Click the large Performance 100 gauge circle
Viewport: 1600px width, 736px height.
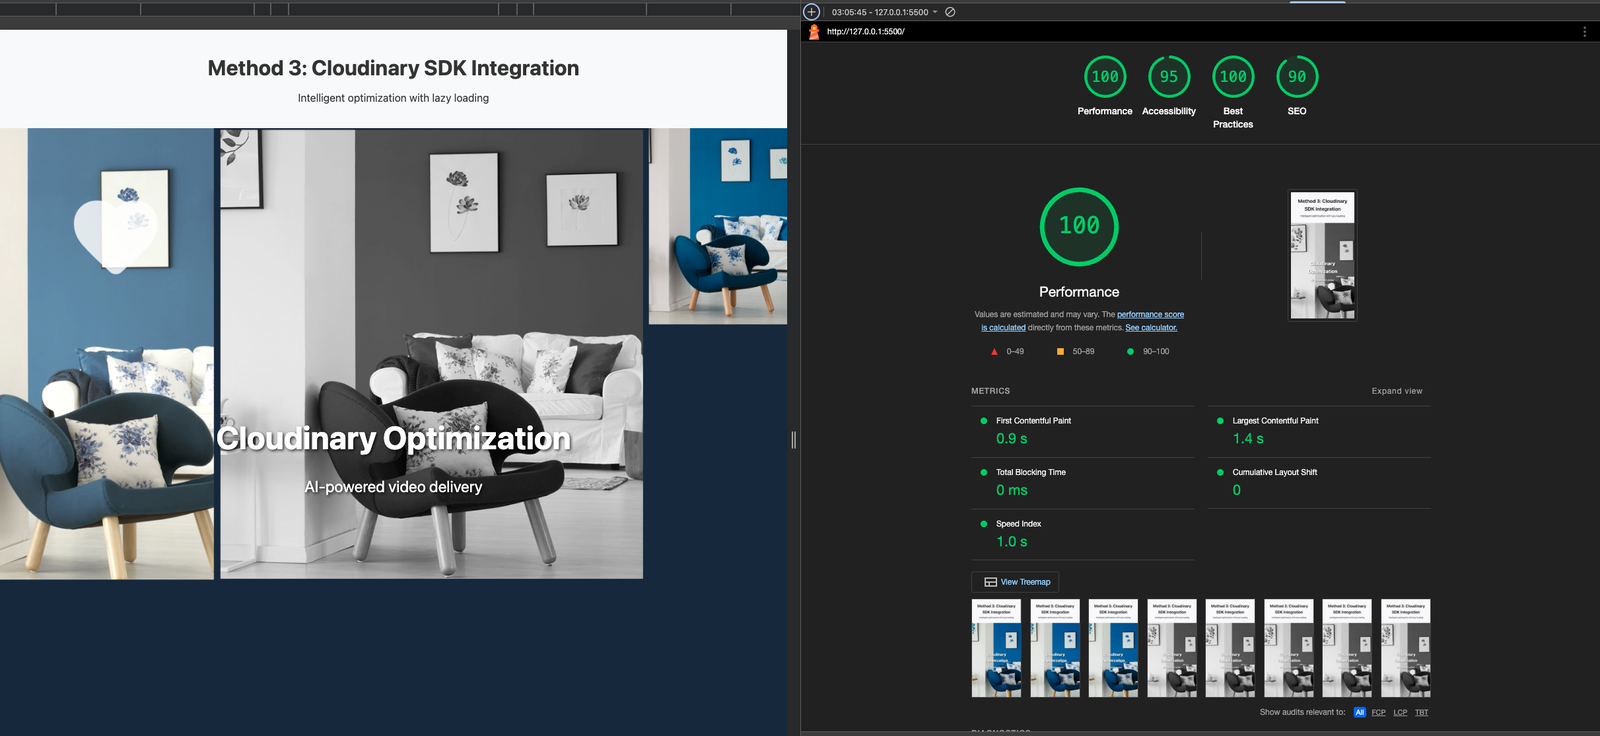tap(1079, 226)
